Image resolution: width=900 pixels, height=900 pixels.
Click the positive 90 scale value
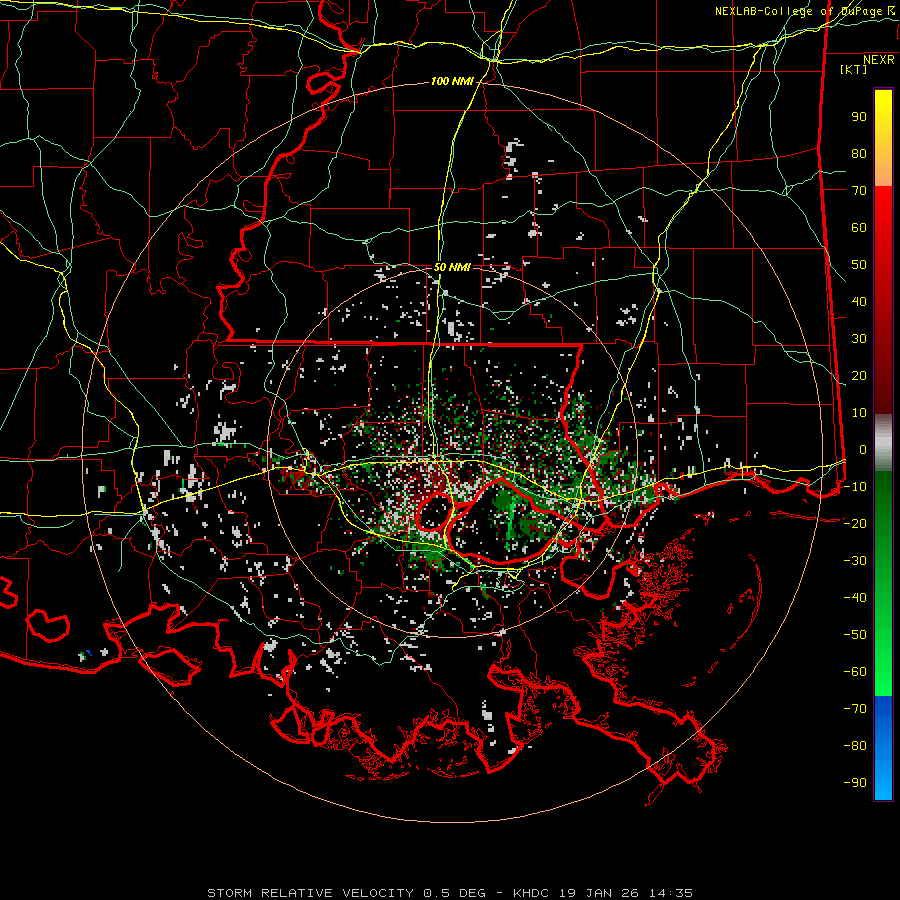click(x=859, y=117)
